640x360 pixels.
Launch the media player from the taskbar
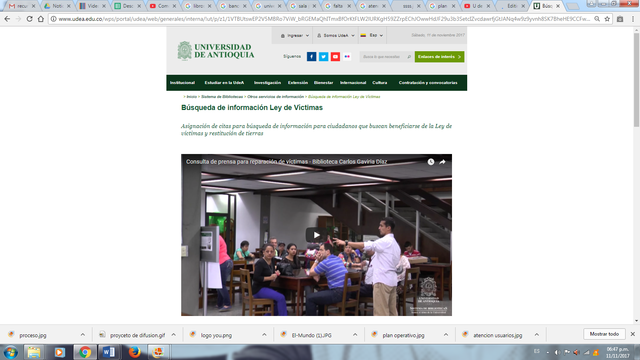coord(60,352)
